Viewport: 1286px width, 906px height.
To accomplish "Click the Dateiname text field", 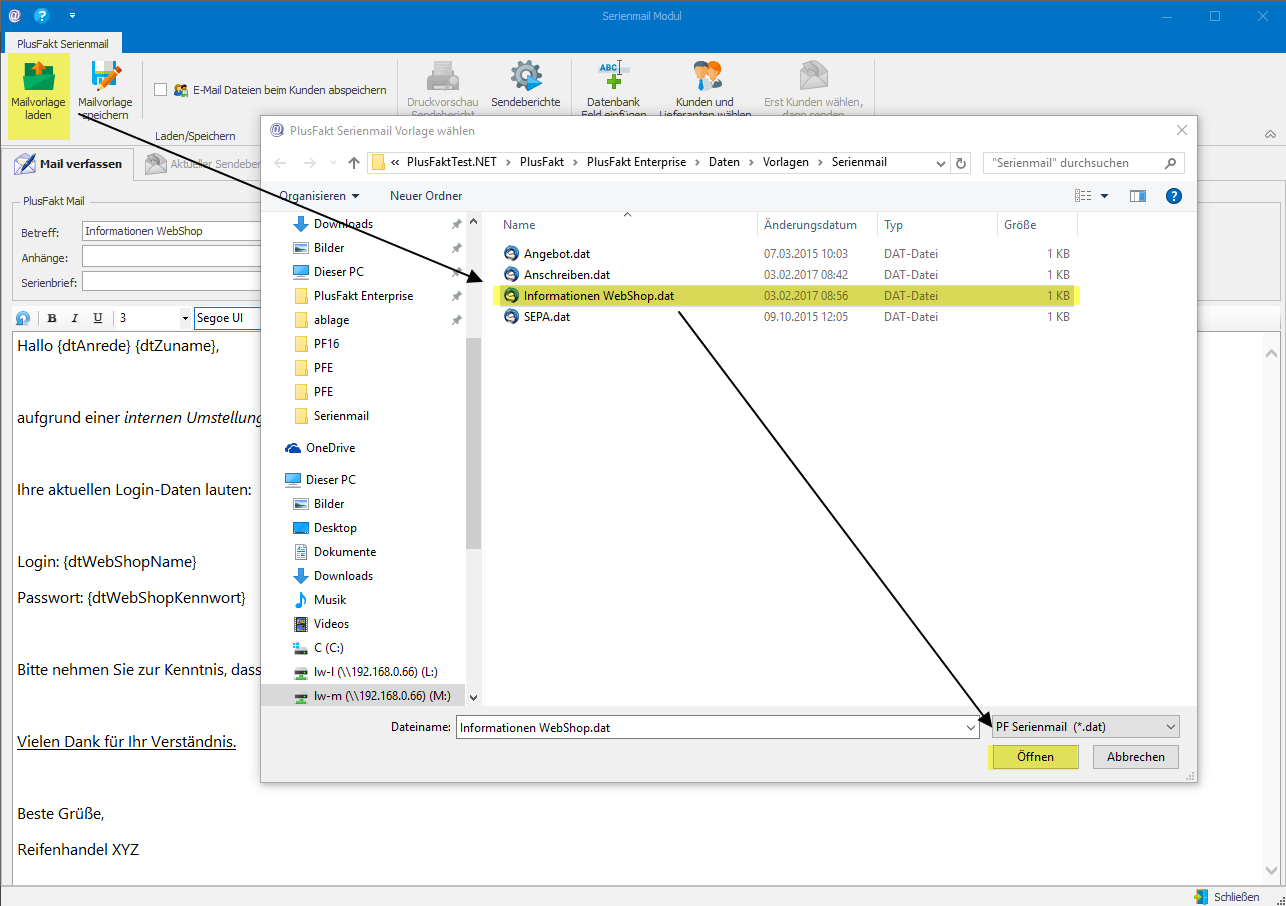I will click(x=710, y=728).
